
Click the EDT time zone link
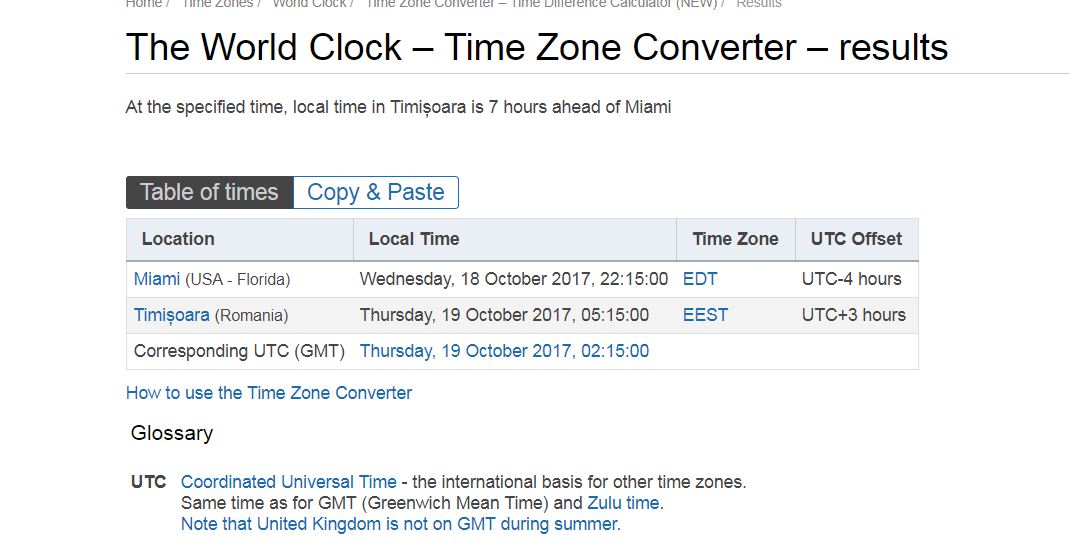pyautogui.click(x=700, y=279)
